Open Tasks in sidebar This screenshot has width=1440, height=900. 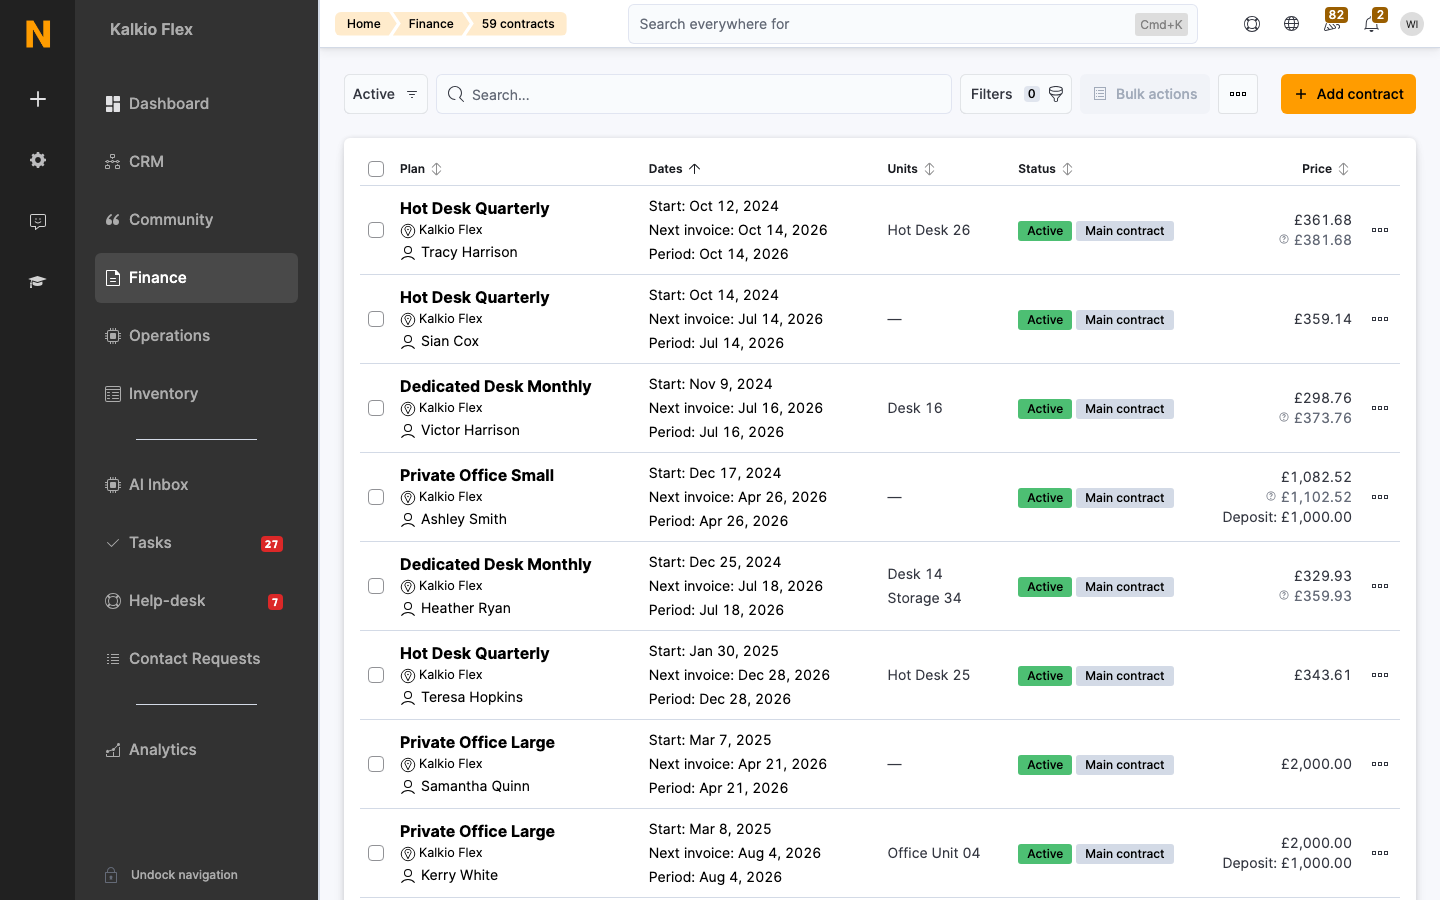(x=196, y=543)
